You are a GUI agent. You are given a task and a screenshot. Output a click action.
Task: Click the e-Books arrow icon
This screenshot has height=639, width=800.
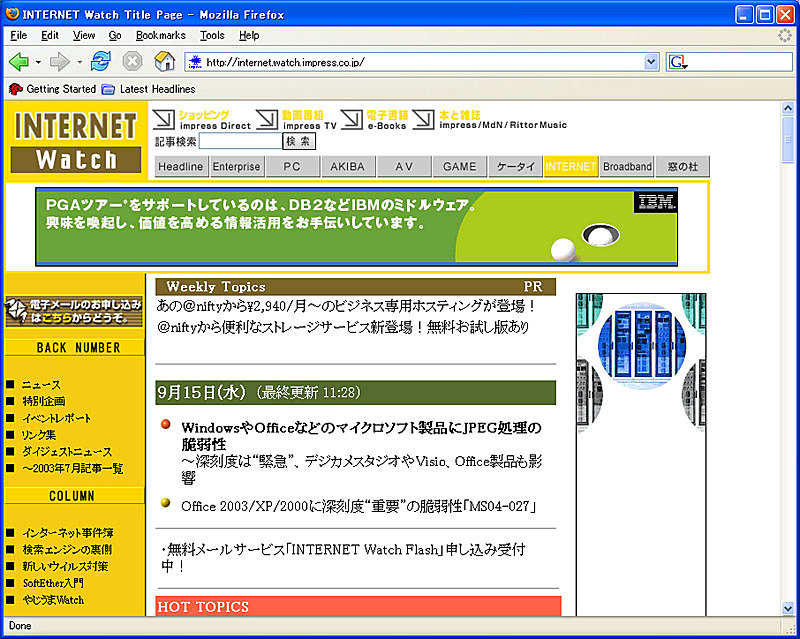coord(352,119)
